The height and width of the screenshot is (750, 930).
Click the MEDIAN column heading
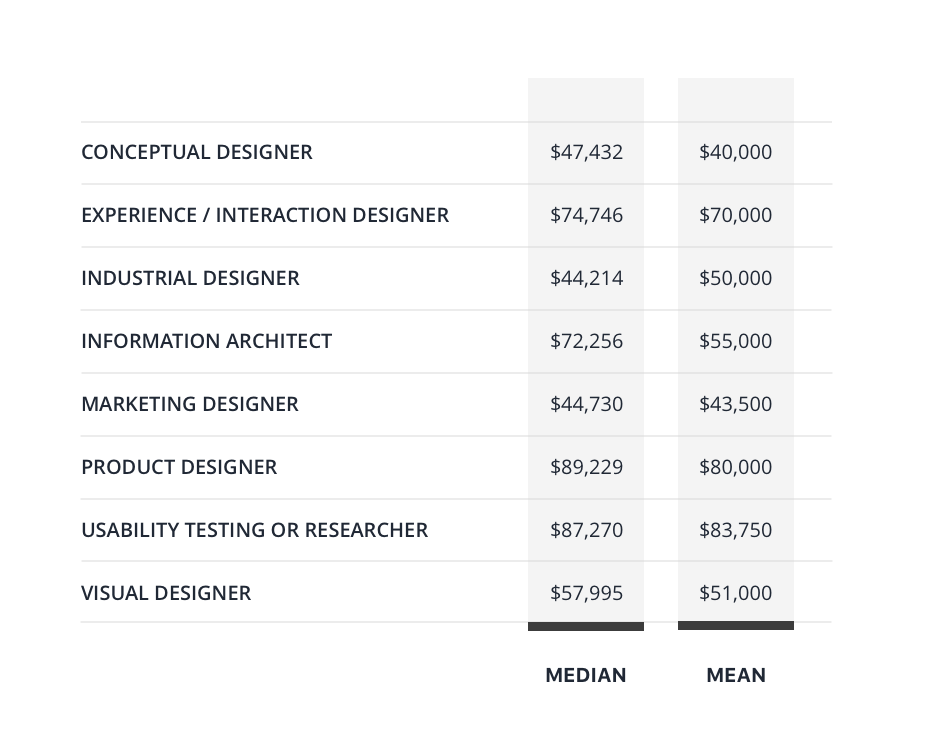pos(586,675)
